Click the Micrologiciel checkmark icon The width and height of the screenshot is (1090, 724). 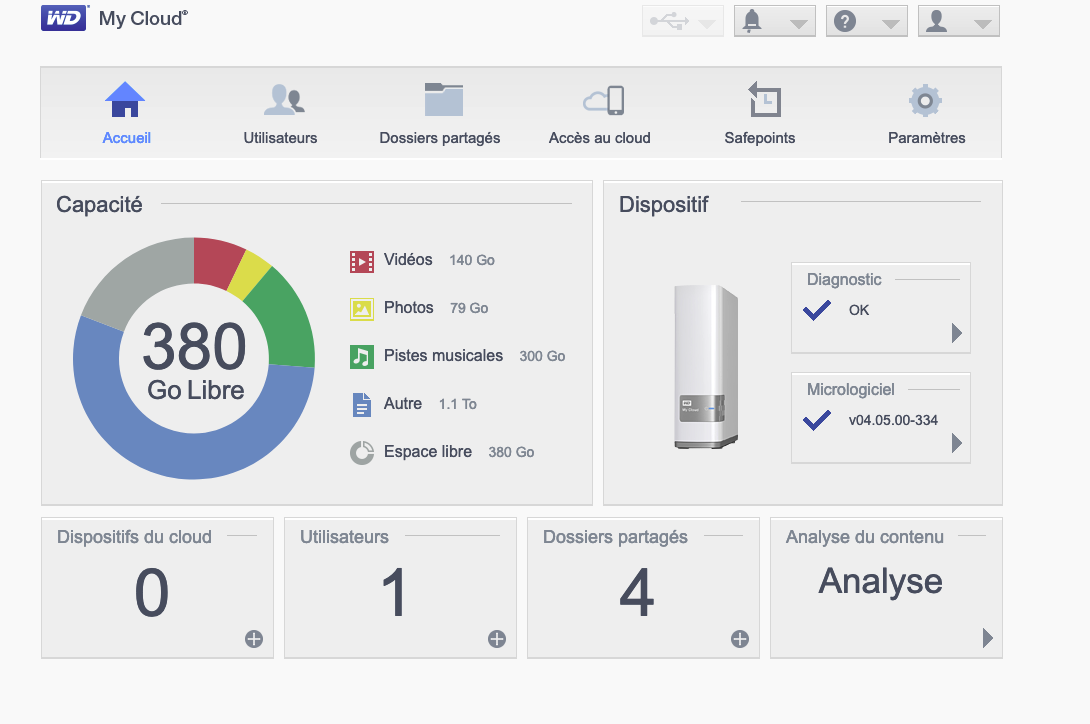817,420
